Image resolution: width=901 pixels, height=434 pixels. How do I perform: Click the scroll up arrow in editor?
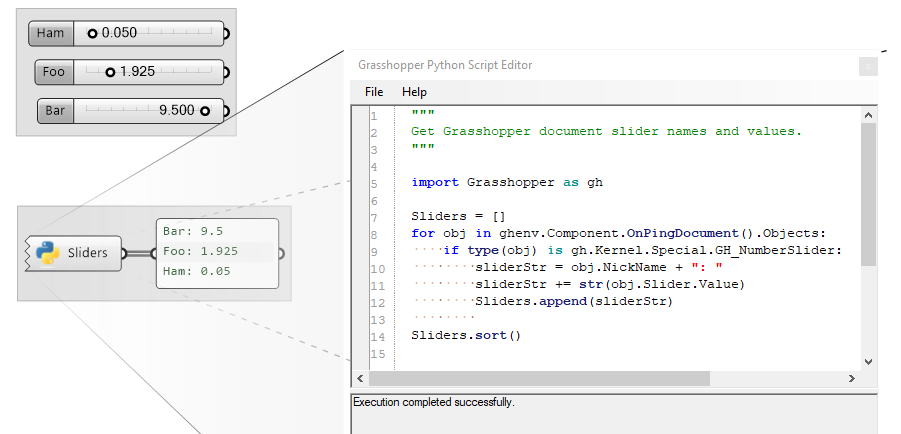(x=868, y=115)
